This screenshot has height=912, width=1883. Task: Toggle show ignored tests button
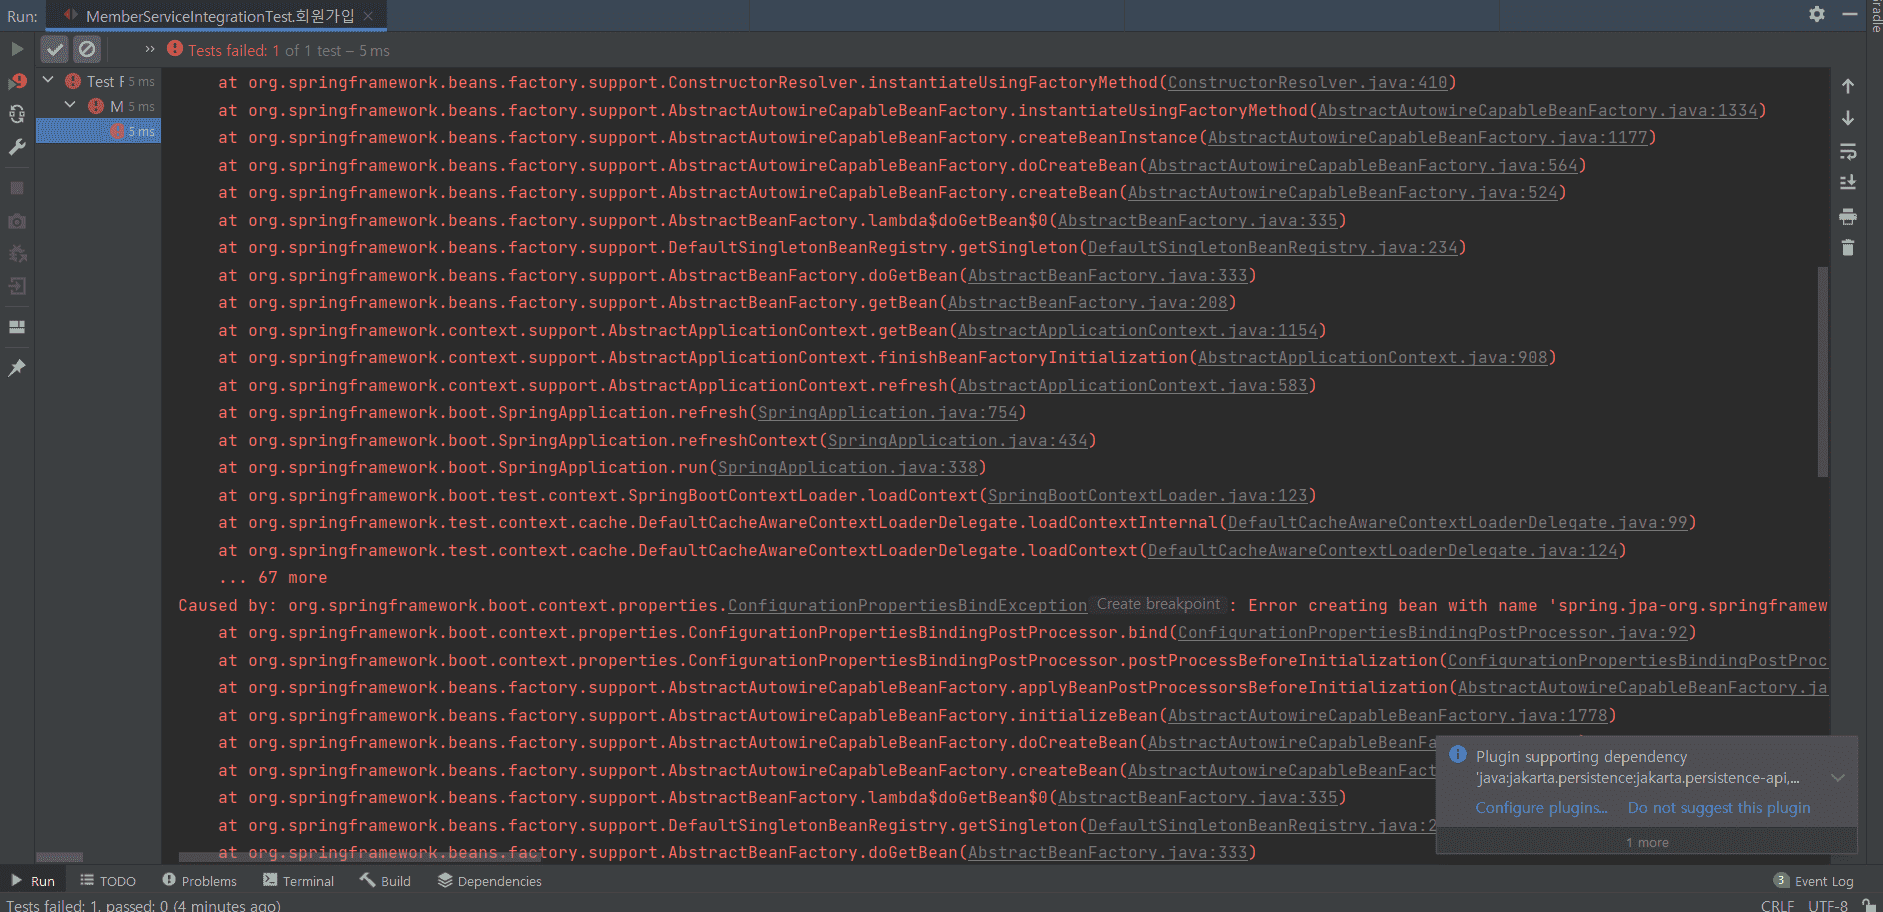coord(88,49)
